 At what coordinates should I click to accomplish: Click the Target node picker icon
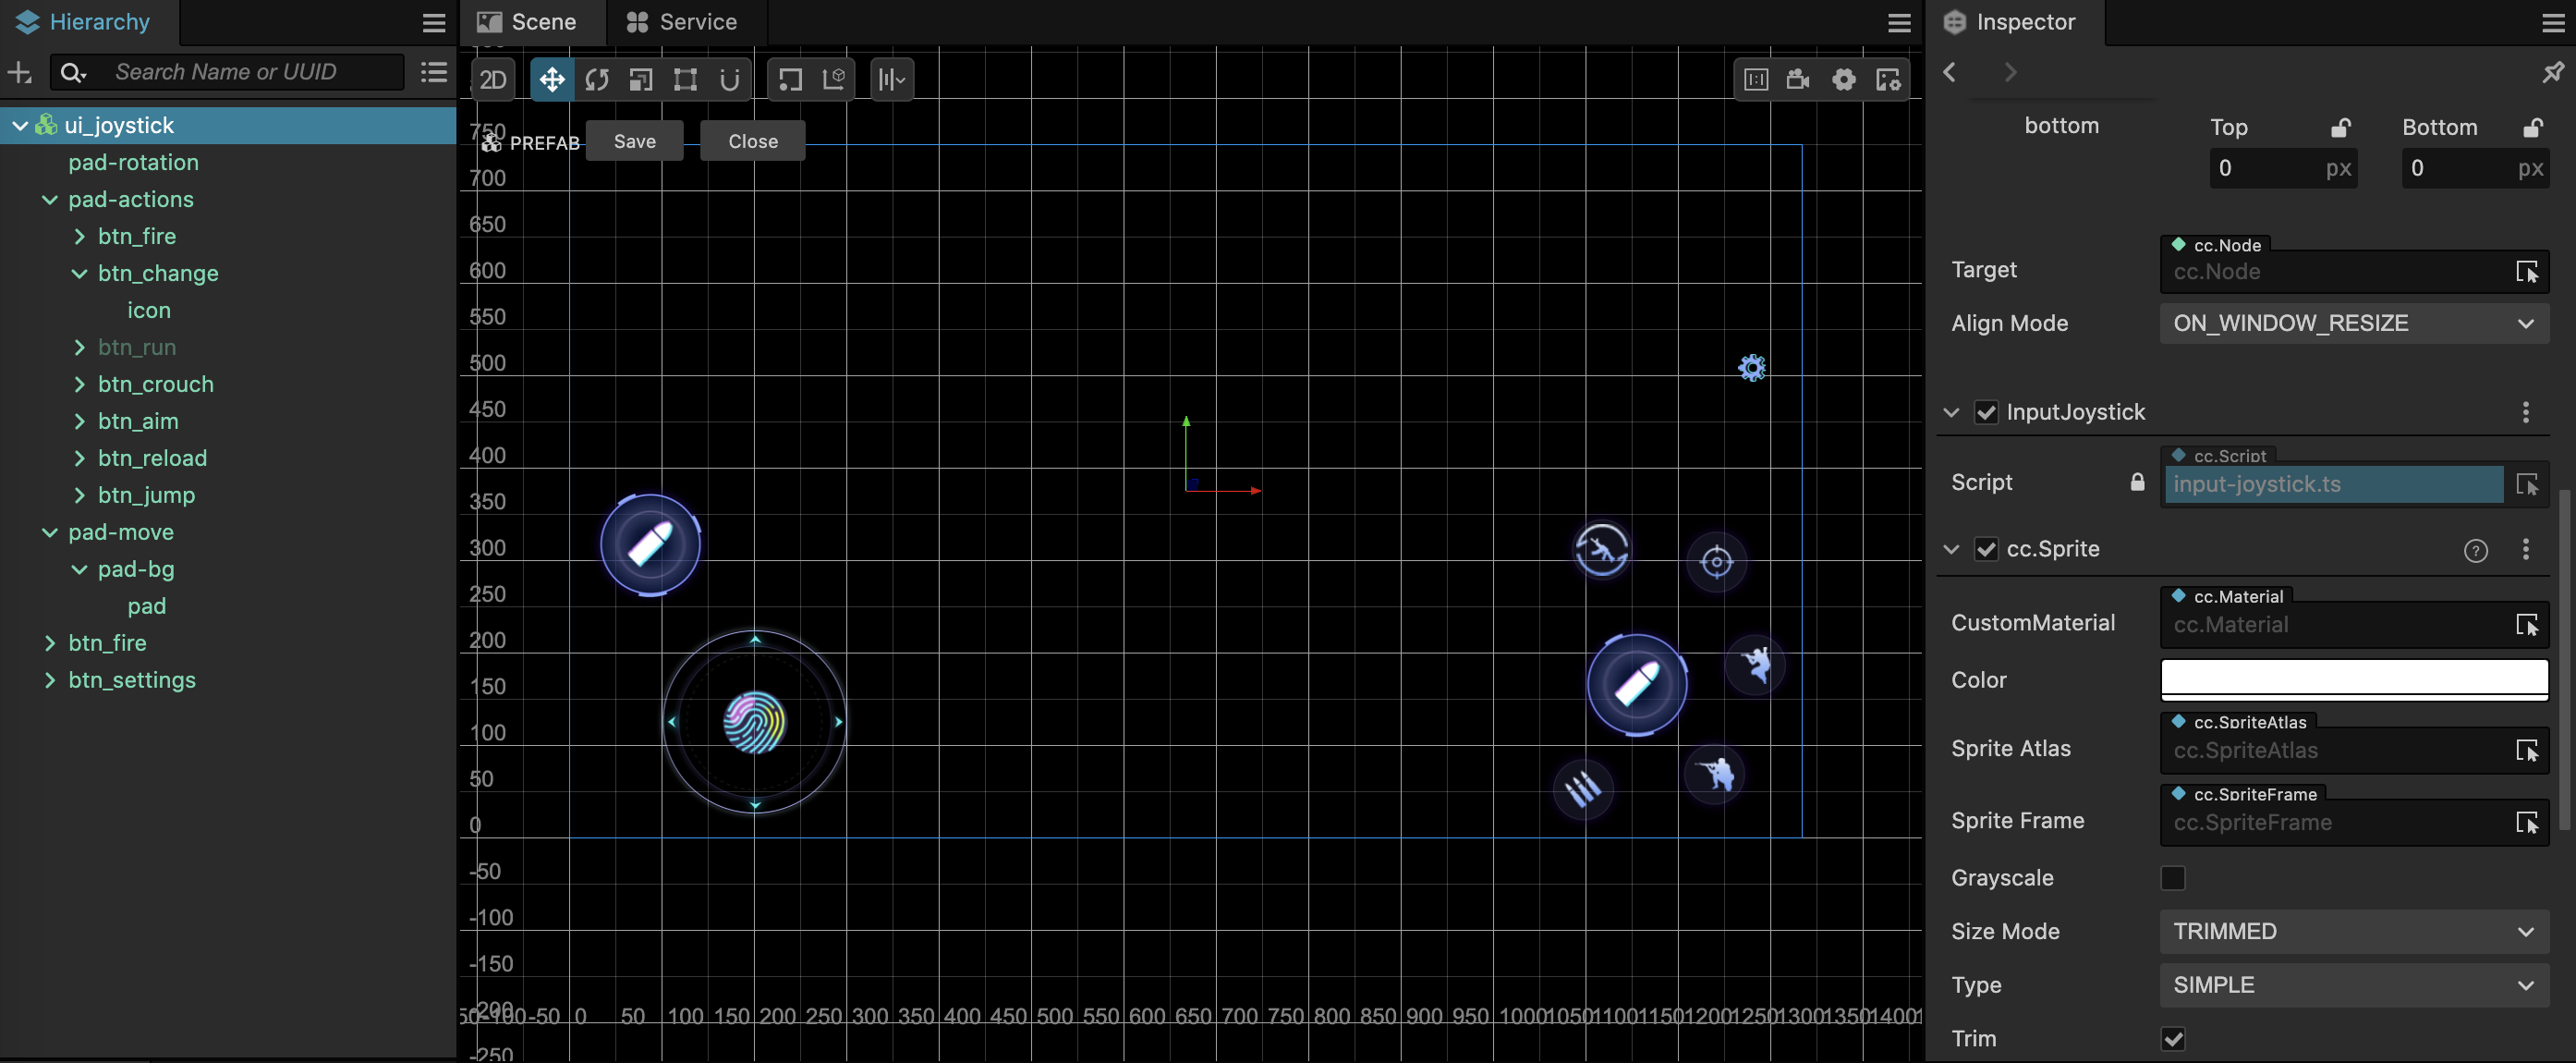2526,272
